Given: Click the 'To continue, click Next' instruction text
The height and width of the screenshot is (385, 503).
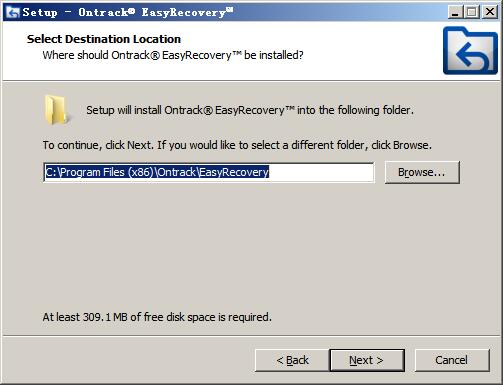Looking at the screenshot, I should click(237, 145).
